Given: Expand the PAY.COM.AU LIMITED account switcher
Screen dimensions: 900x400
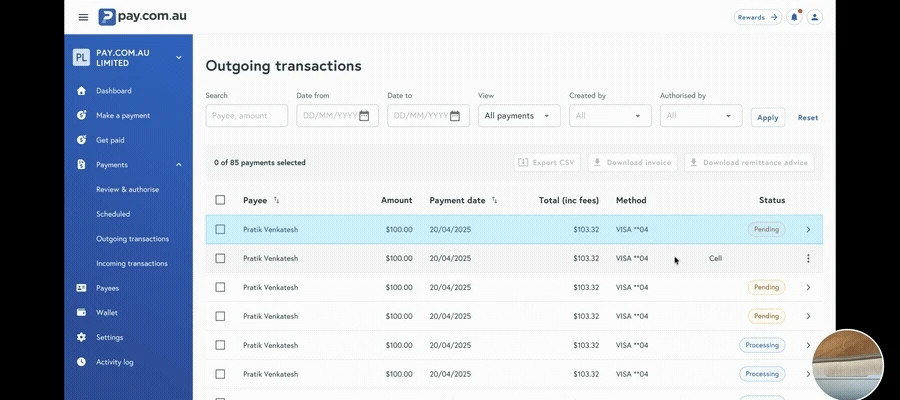Looking at the screenshot, I should click(179, 57).
